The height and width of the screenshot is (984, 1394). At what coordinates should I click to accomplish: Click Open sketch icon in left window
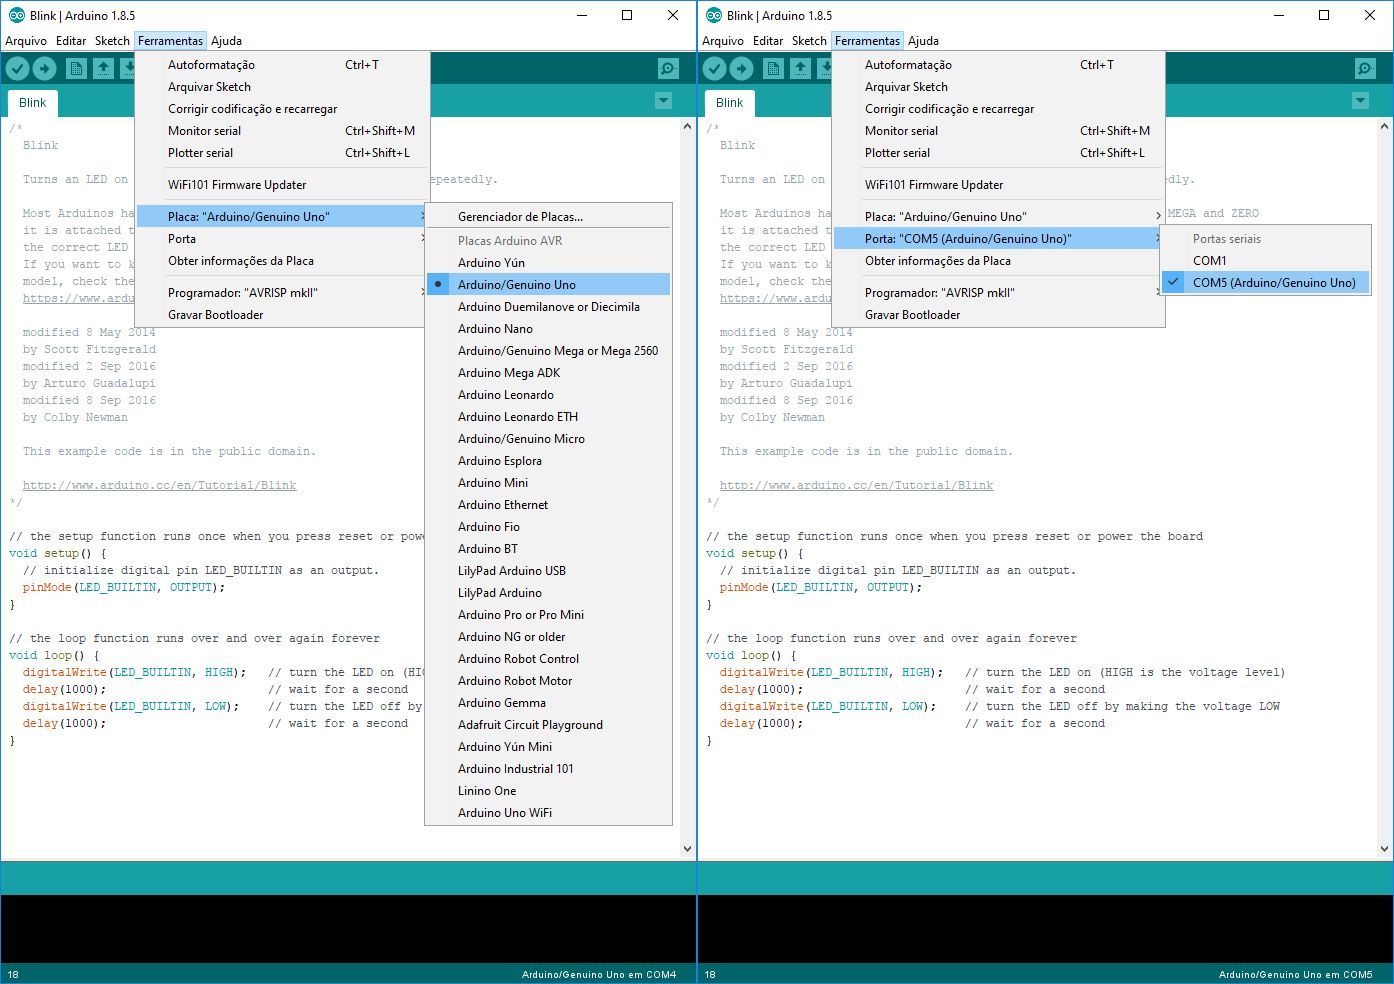[x=103, y=68]
